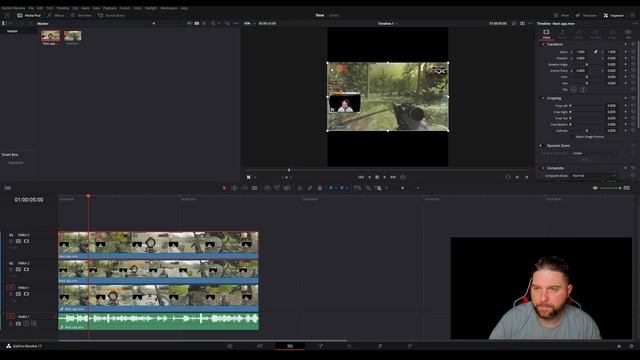Open the Playback menu

[x=109, y=8]
